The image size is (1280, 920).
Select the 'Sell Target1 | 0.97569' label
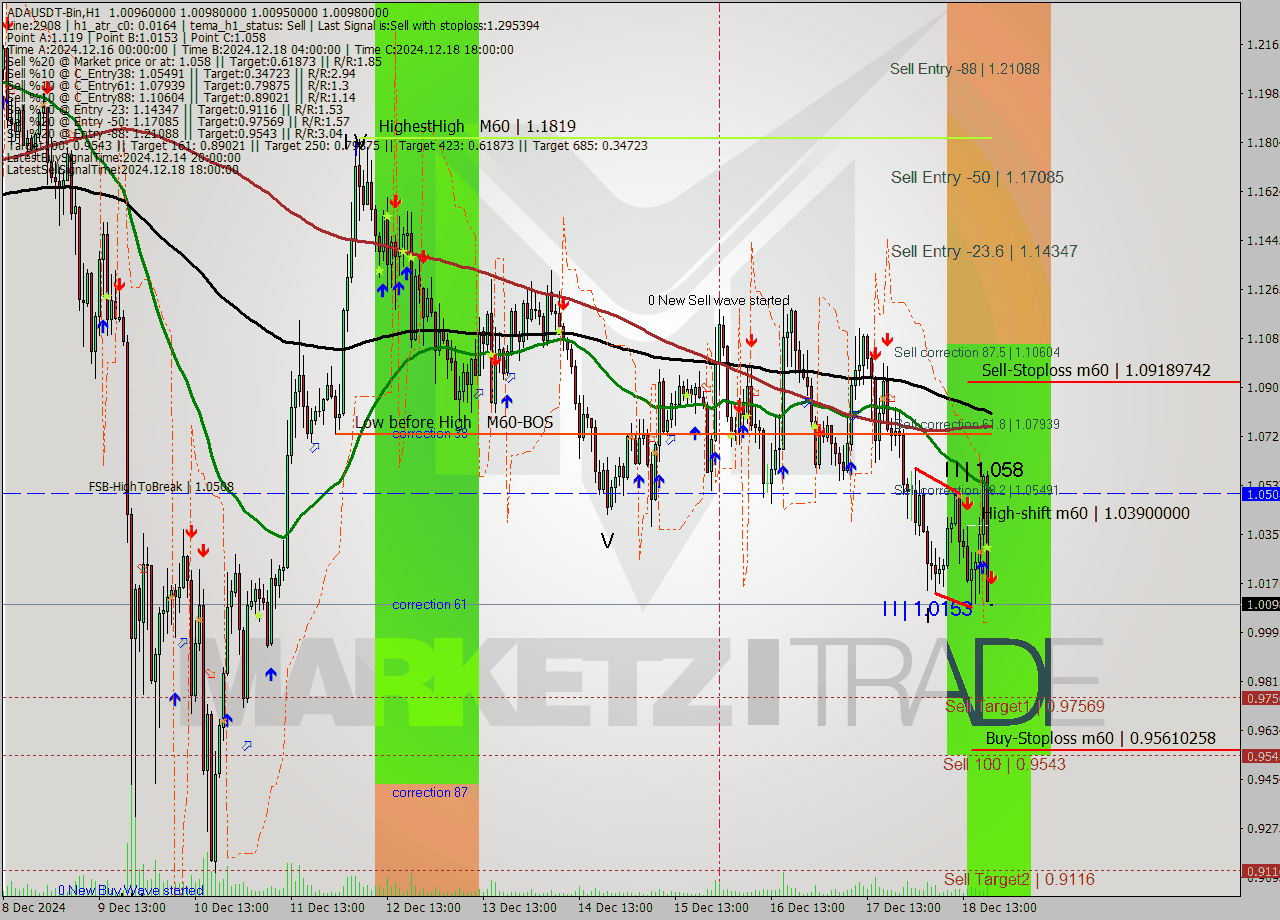1025,706
